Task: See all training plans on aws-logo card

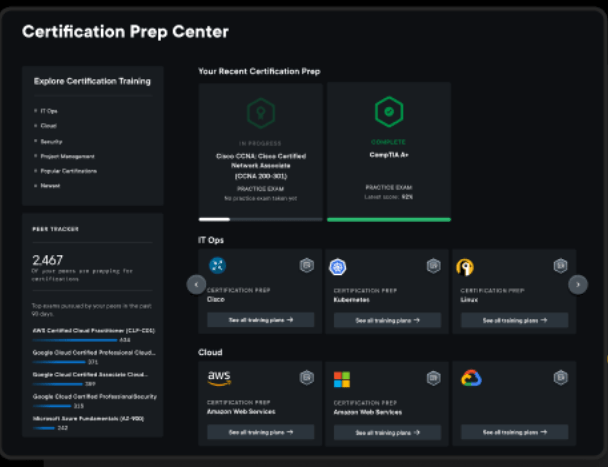Action: (261, 432)
